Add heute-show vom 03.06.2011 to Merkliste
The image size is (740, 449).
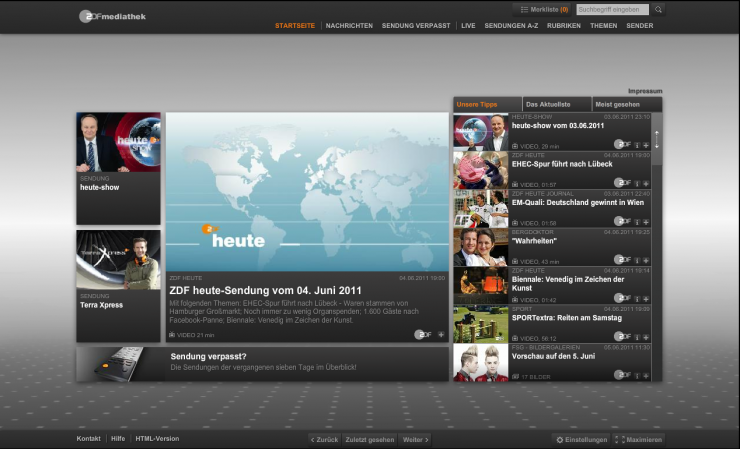click(646, 145)
